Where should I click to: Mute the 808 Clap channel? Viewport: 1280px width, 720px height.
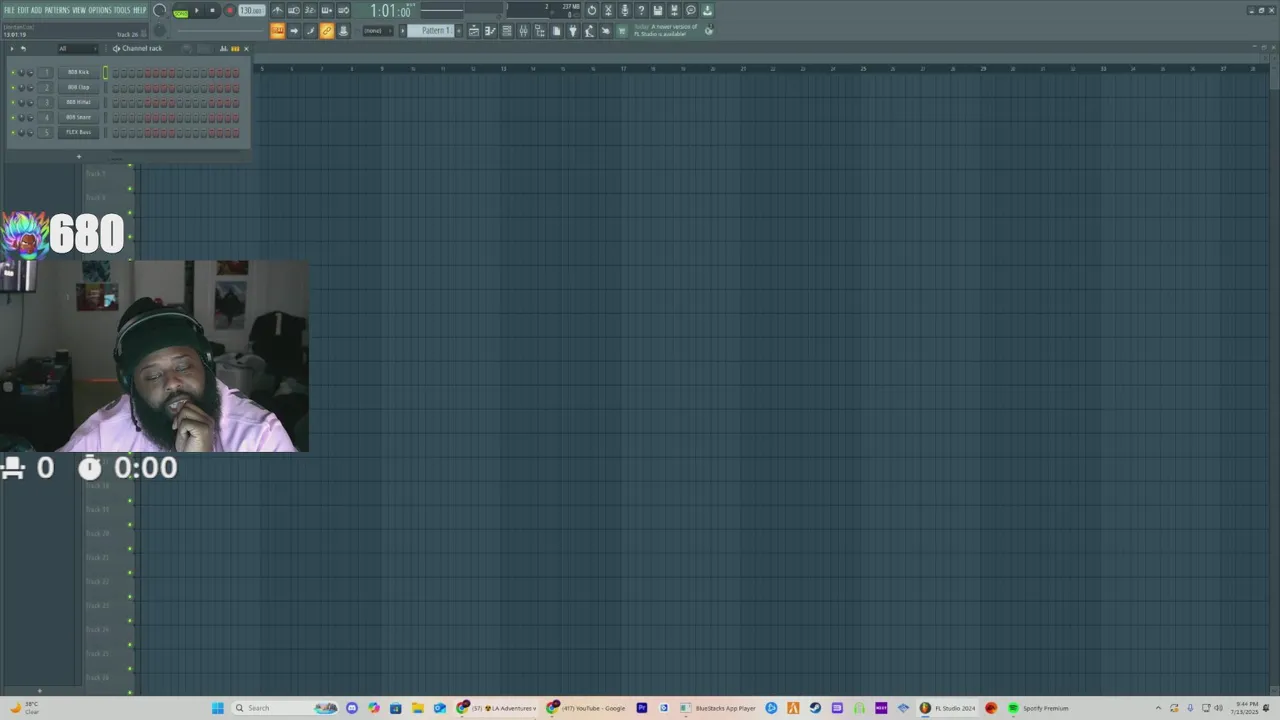[x=13, y=87]
